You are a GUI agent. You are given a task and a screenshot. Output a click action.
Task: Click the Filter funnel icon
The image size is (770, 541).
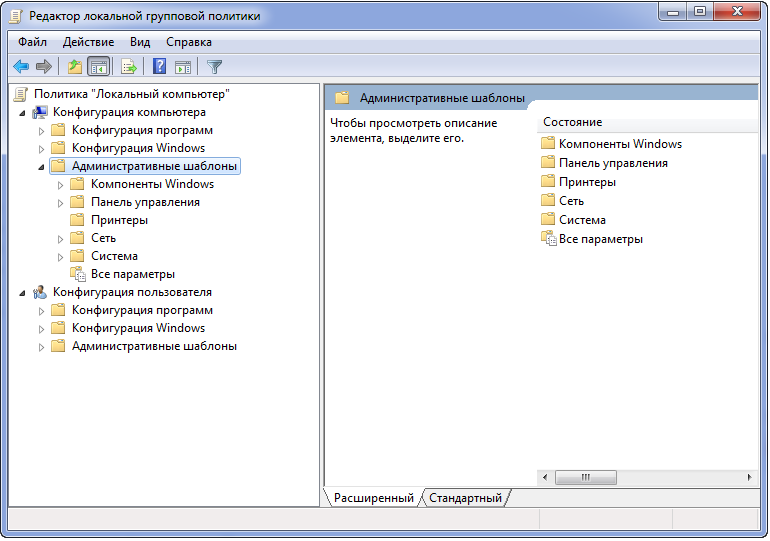click(x=214, y=67)
